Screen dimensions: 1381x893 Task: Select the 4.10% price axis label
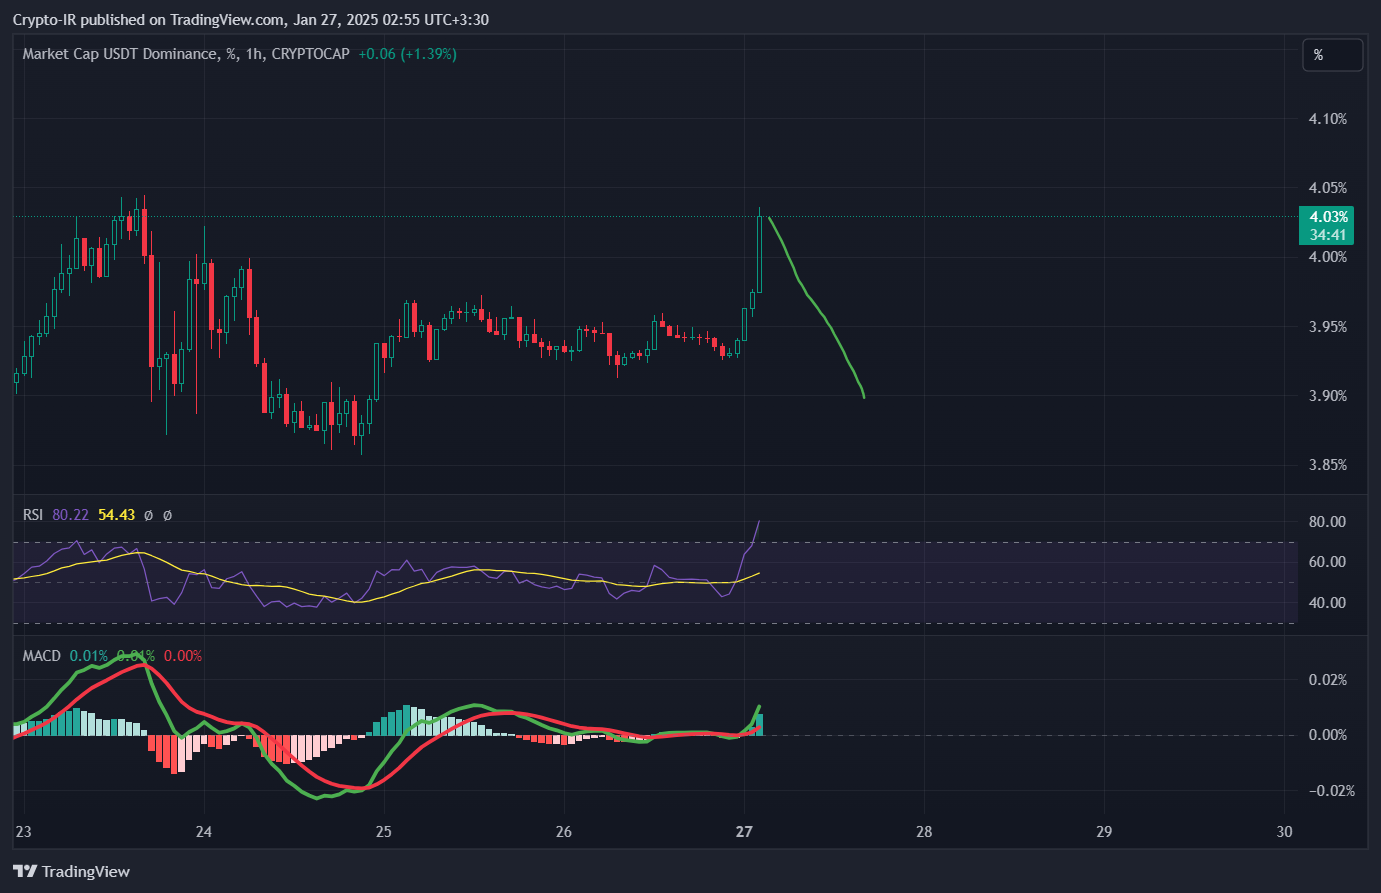(1328, 119)
